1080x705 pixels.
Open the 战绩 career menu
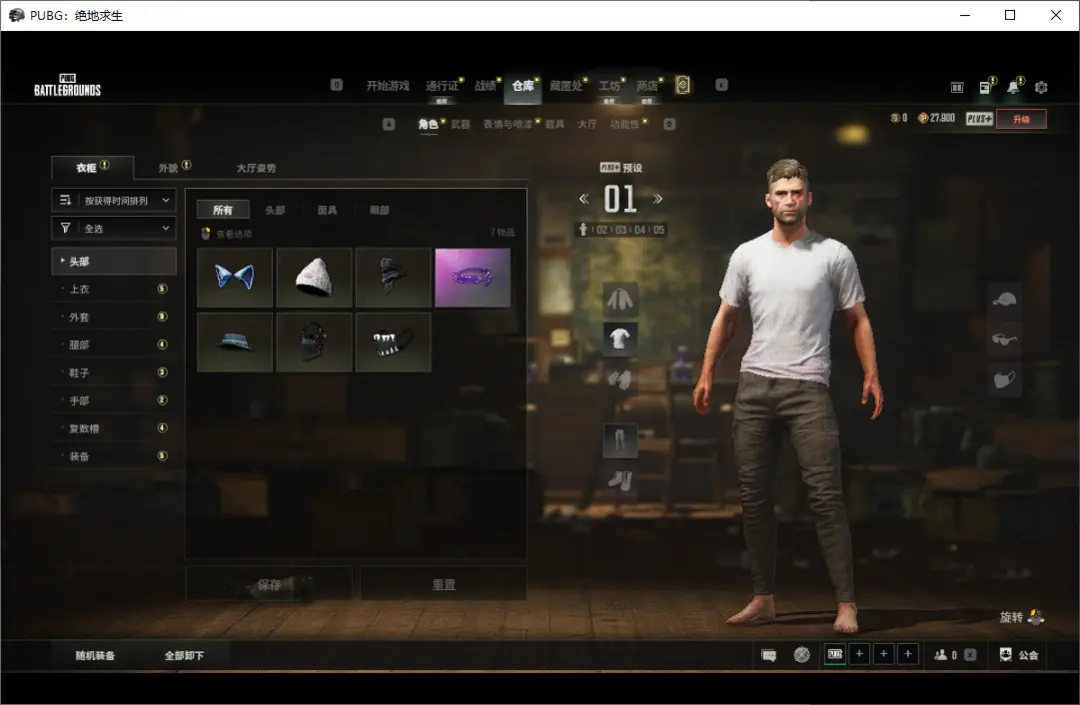[x=485, y=85]
